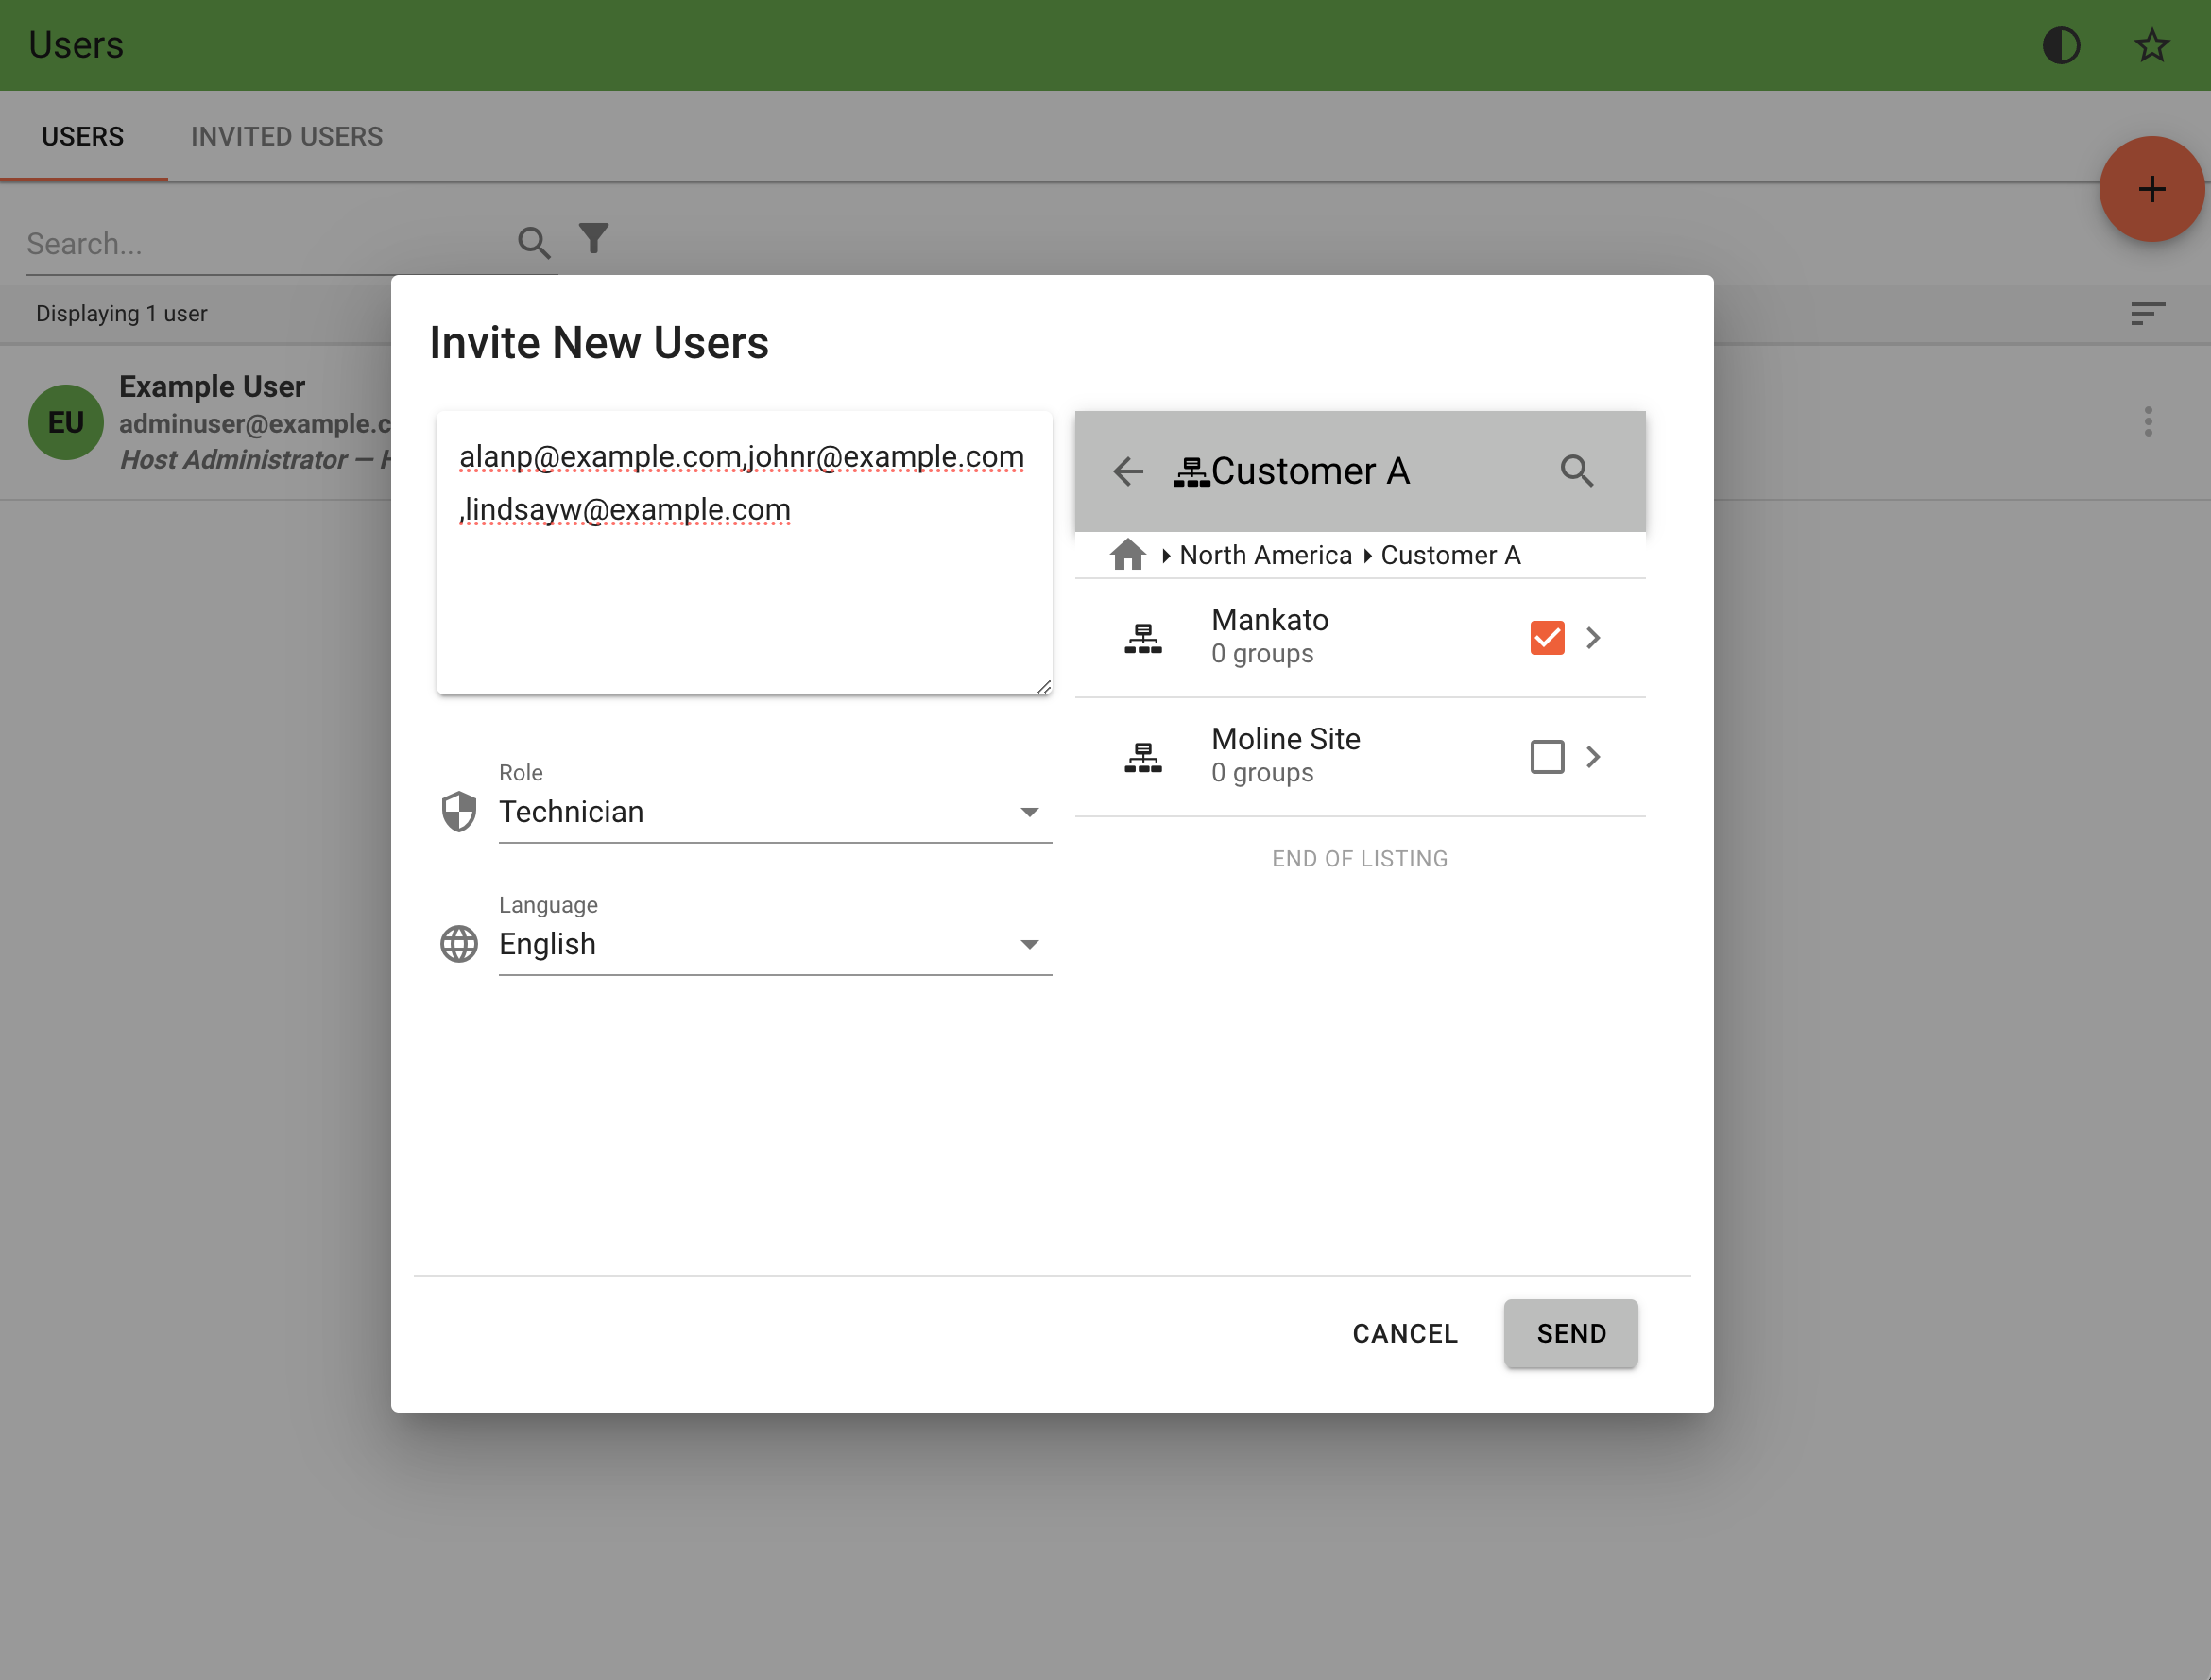Click the site/network icon next to Mankato
Viewport: 2211px width, 1680px height.
pyautogui.click(x=1145, y=637)
